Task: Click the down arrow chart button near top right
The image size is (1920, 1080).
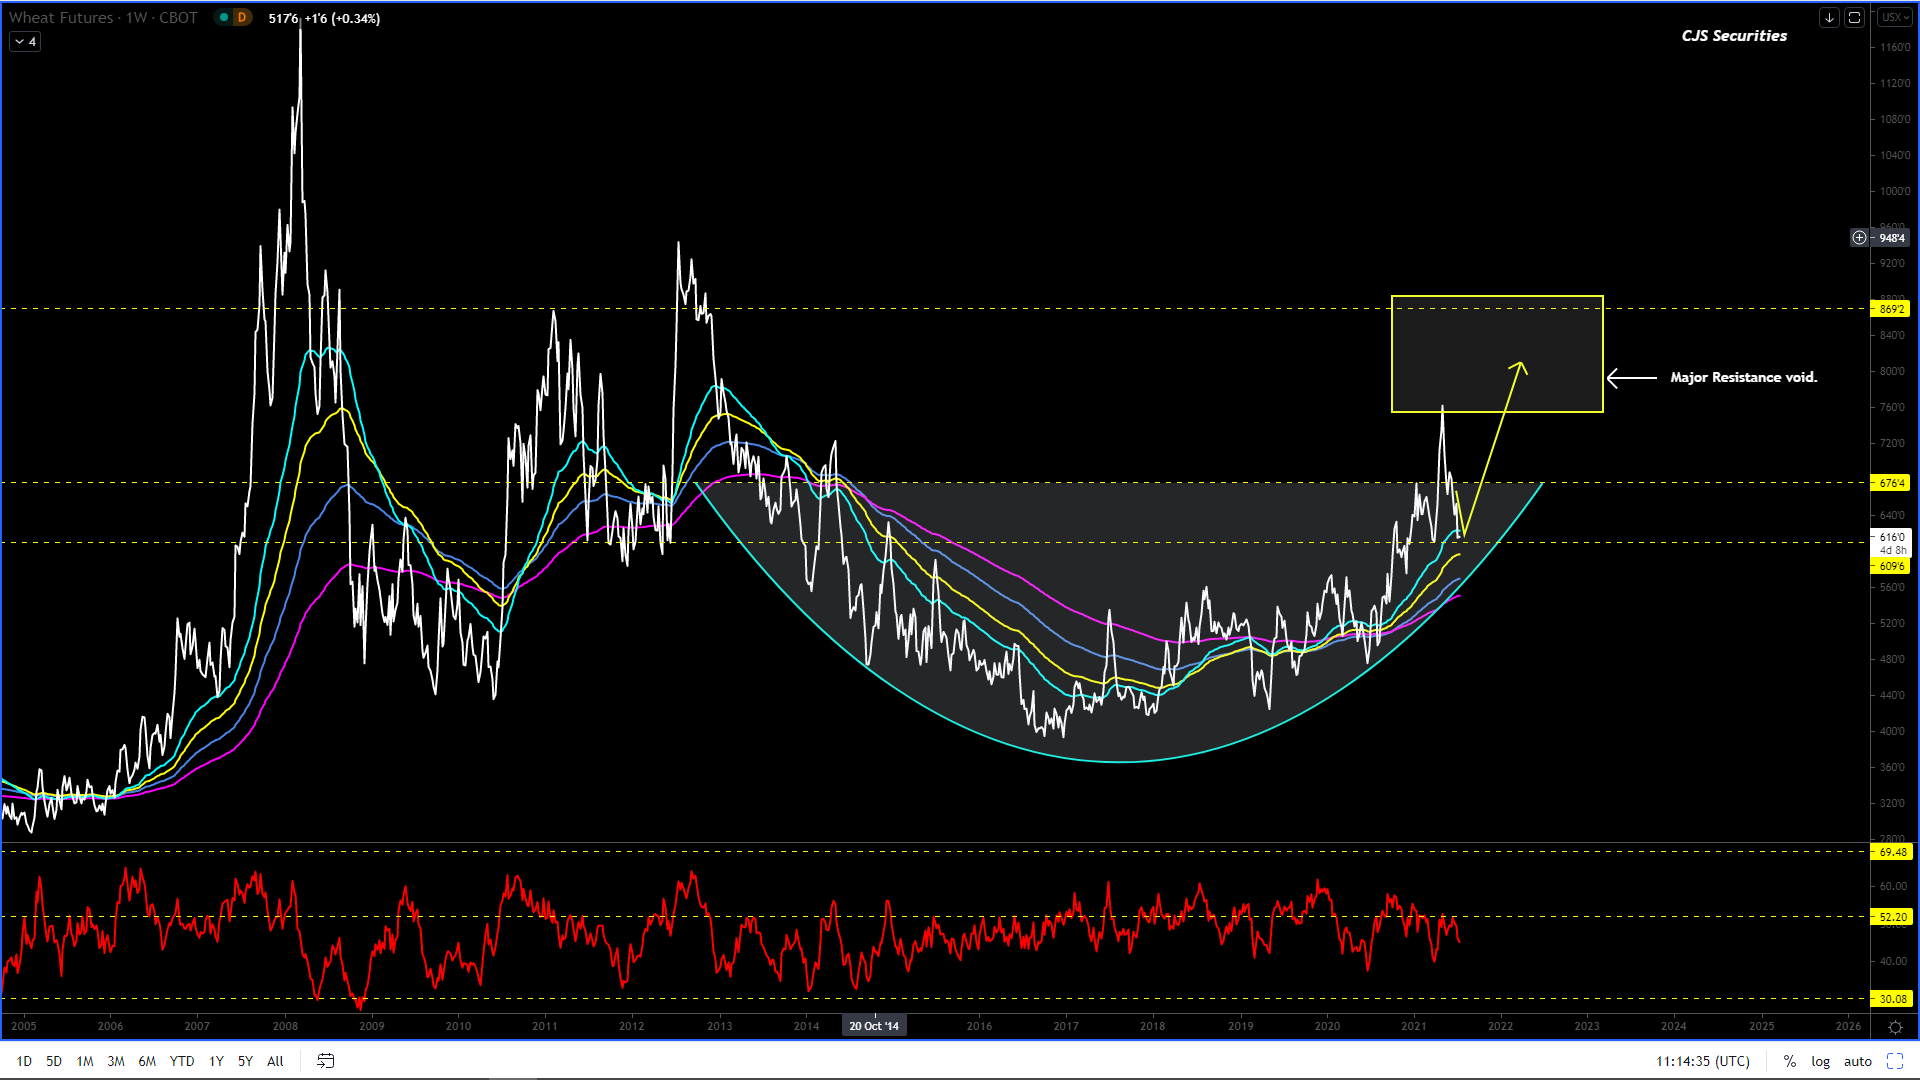Action: [1829, 18]
